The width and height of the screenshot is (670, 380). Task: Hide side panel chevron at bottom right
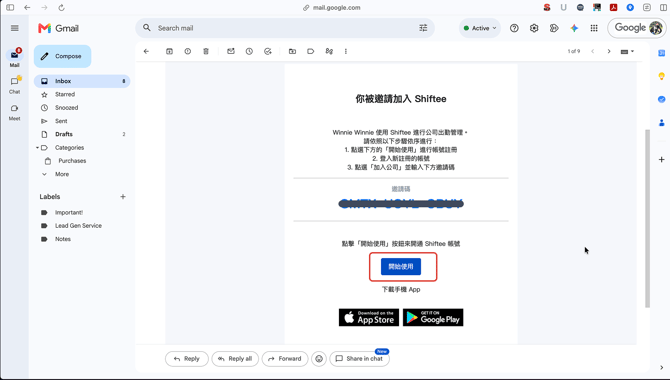[x=661, y=367]
